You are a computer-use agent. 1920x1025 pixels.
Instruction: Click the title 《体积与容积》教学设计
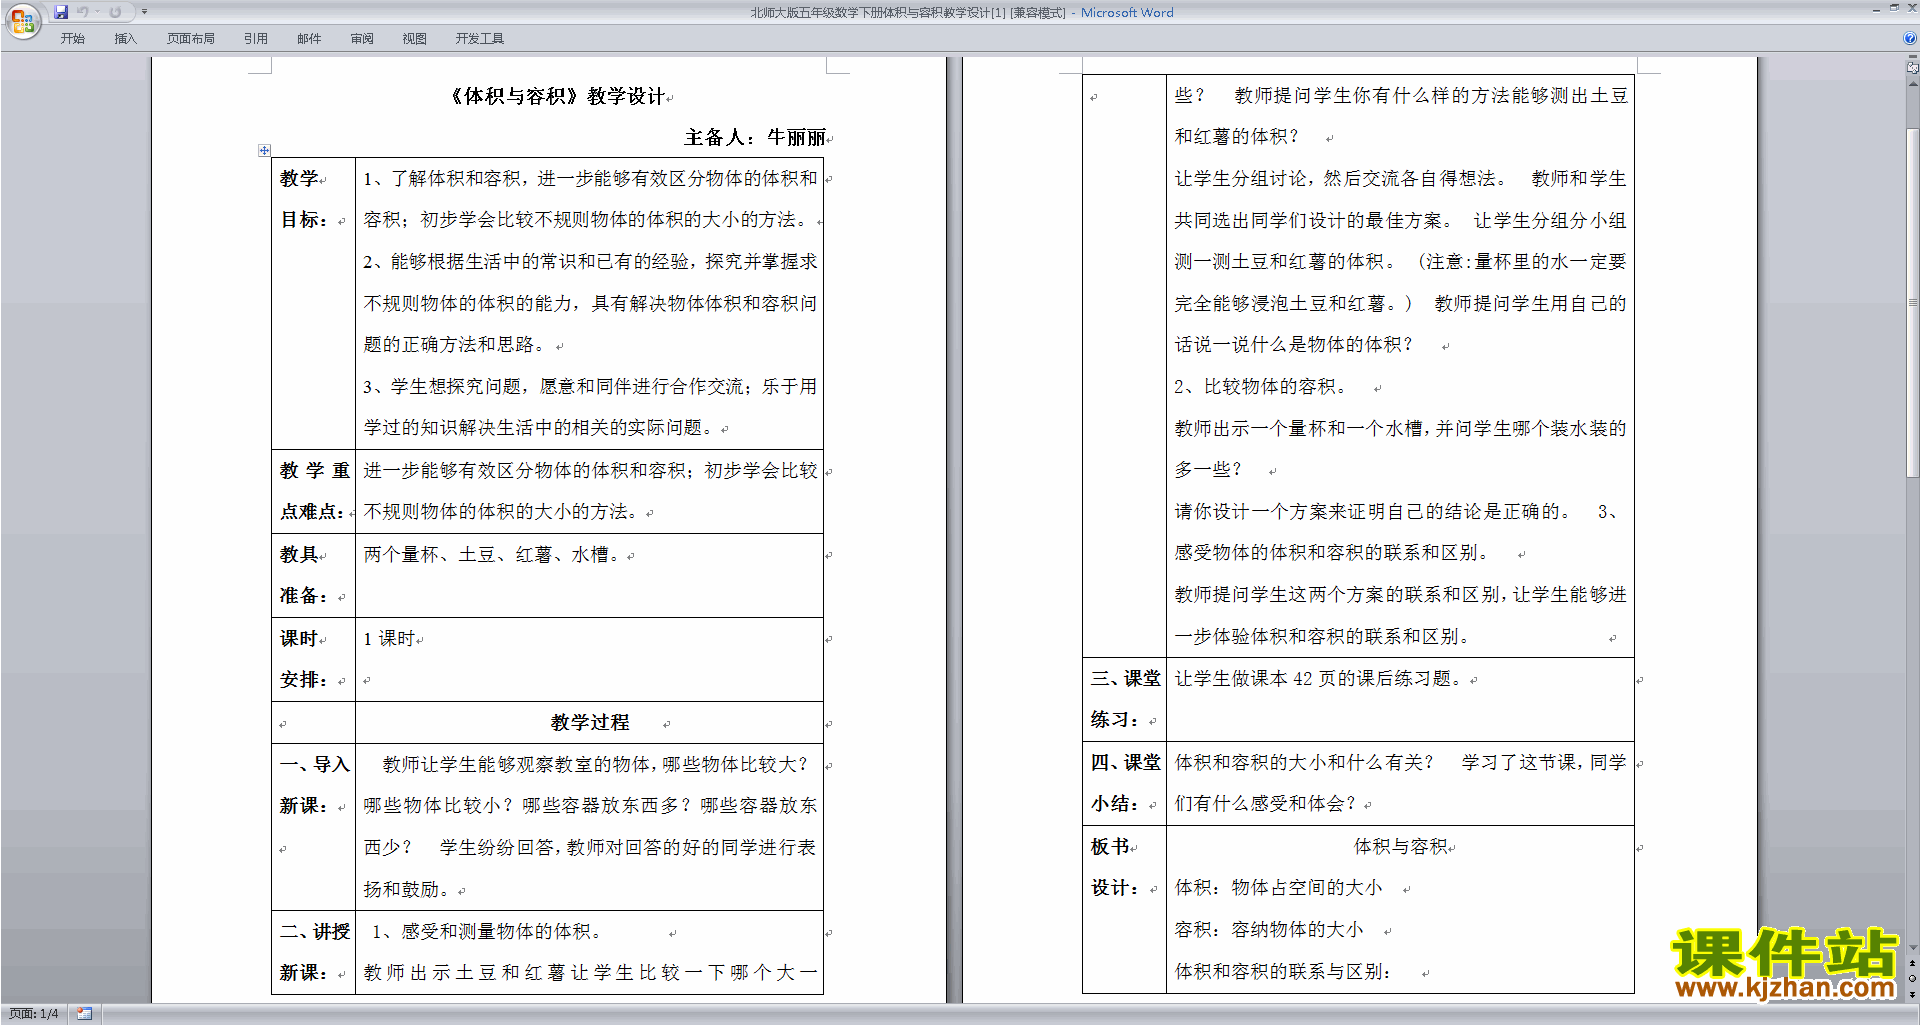(557, 96)
